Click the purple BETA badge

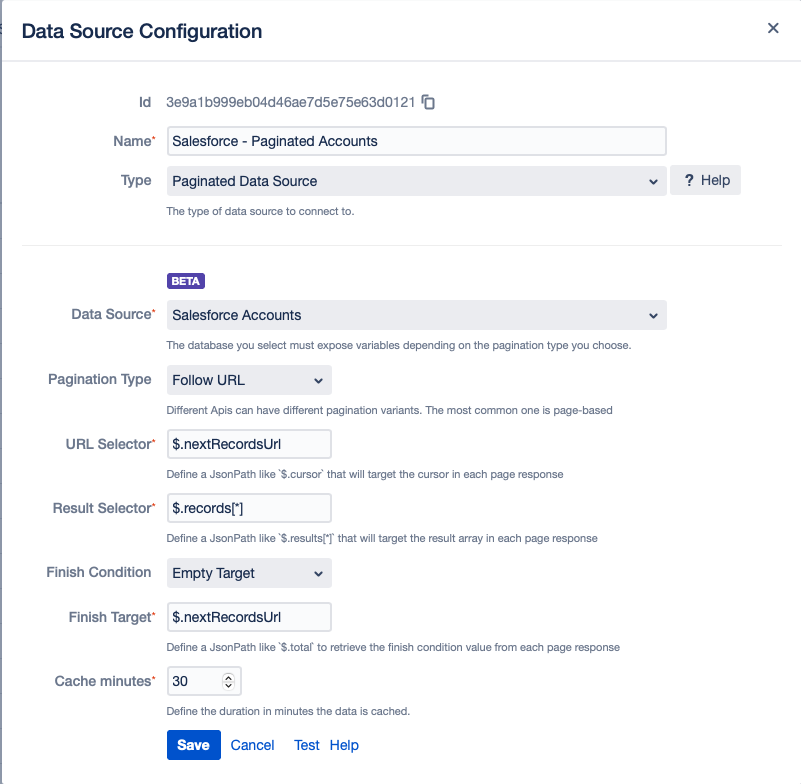tap(186, 281)
